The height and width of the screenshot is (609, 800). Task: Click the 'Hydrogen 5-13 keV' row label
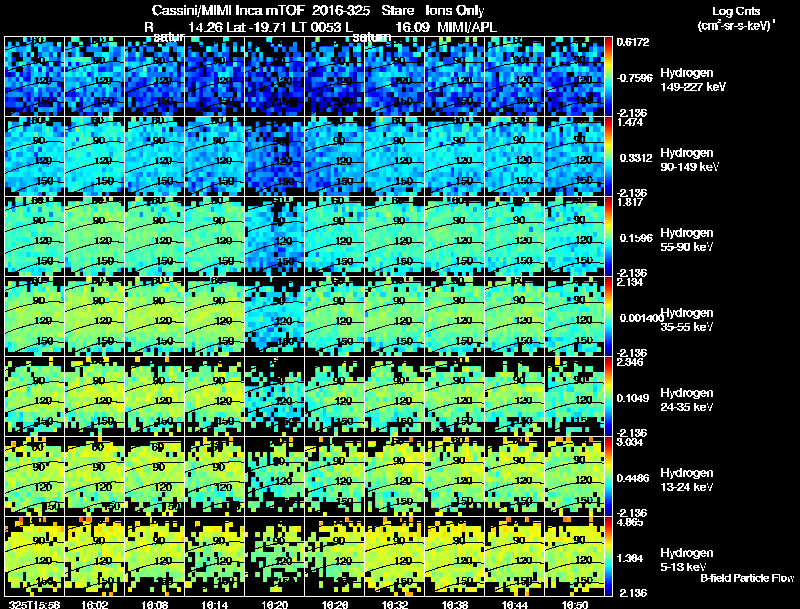tap(687, 560)
